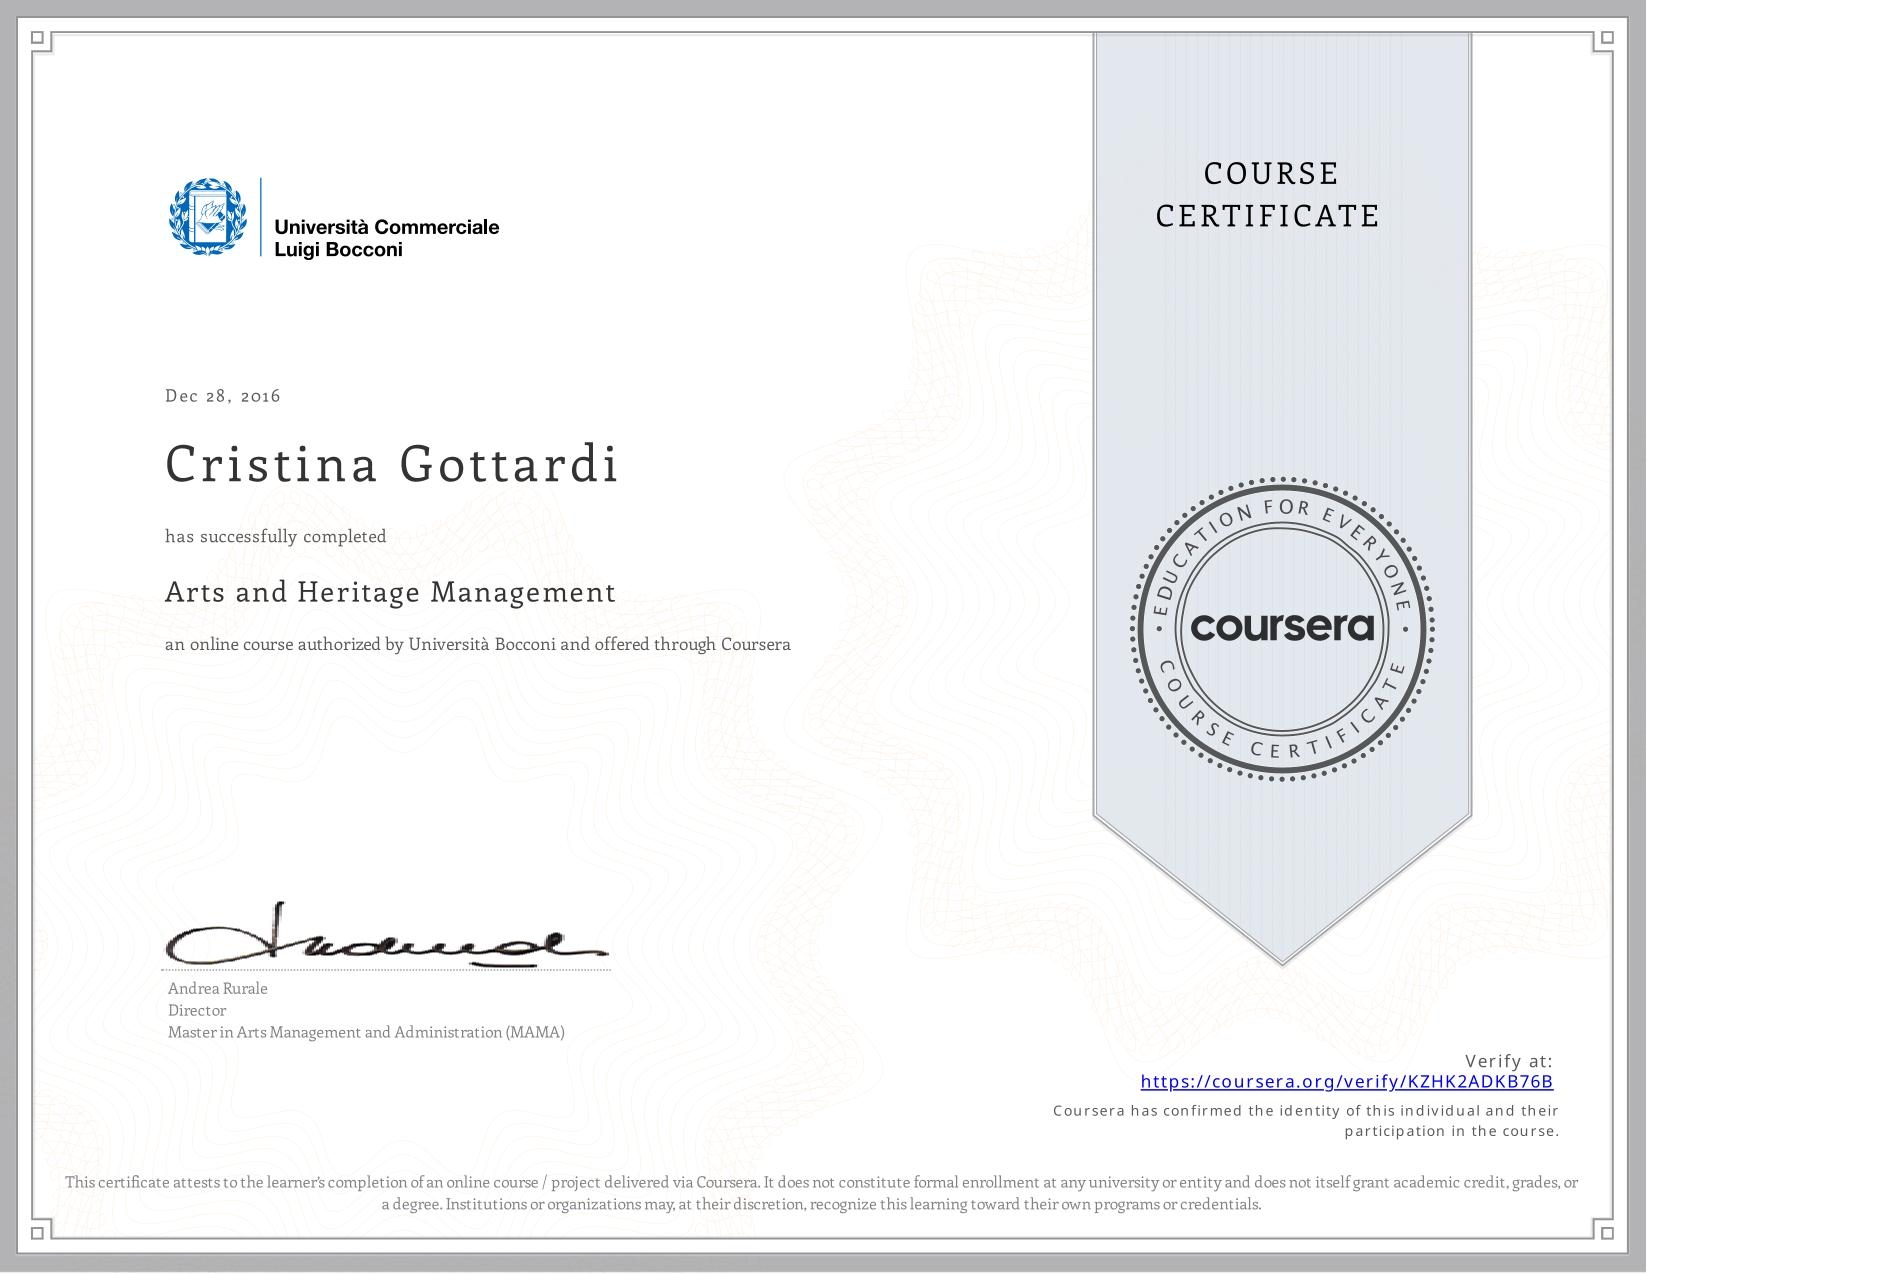Click the signer name 'Andrea Rurale'
This screenshot has width=1904, height=1275.
[x=218, y=988]
